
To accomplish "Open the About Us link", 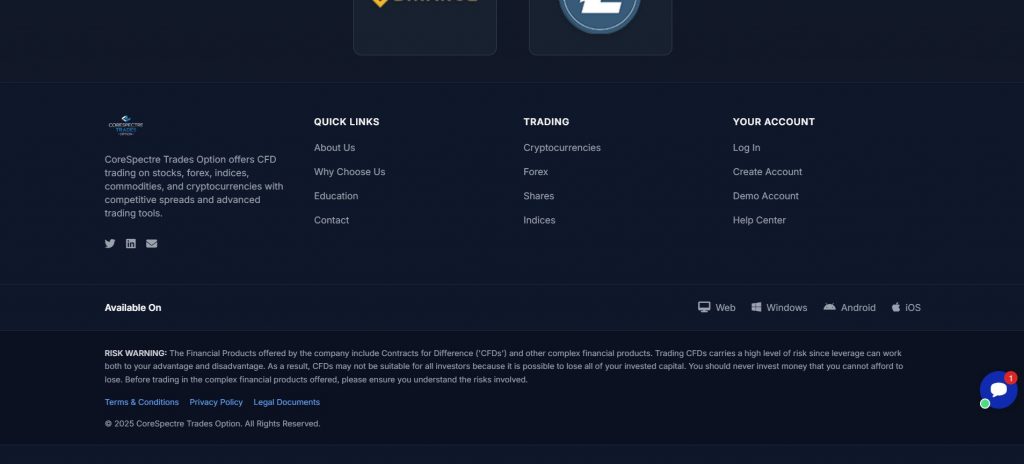I will [x=334, y=148].
